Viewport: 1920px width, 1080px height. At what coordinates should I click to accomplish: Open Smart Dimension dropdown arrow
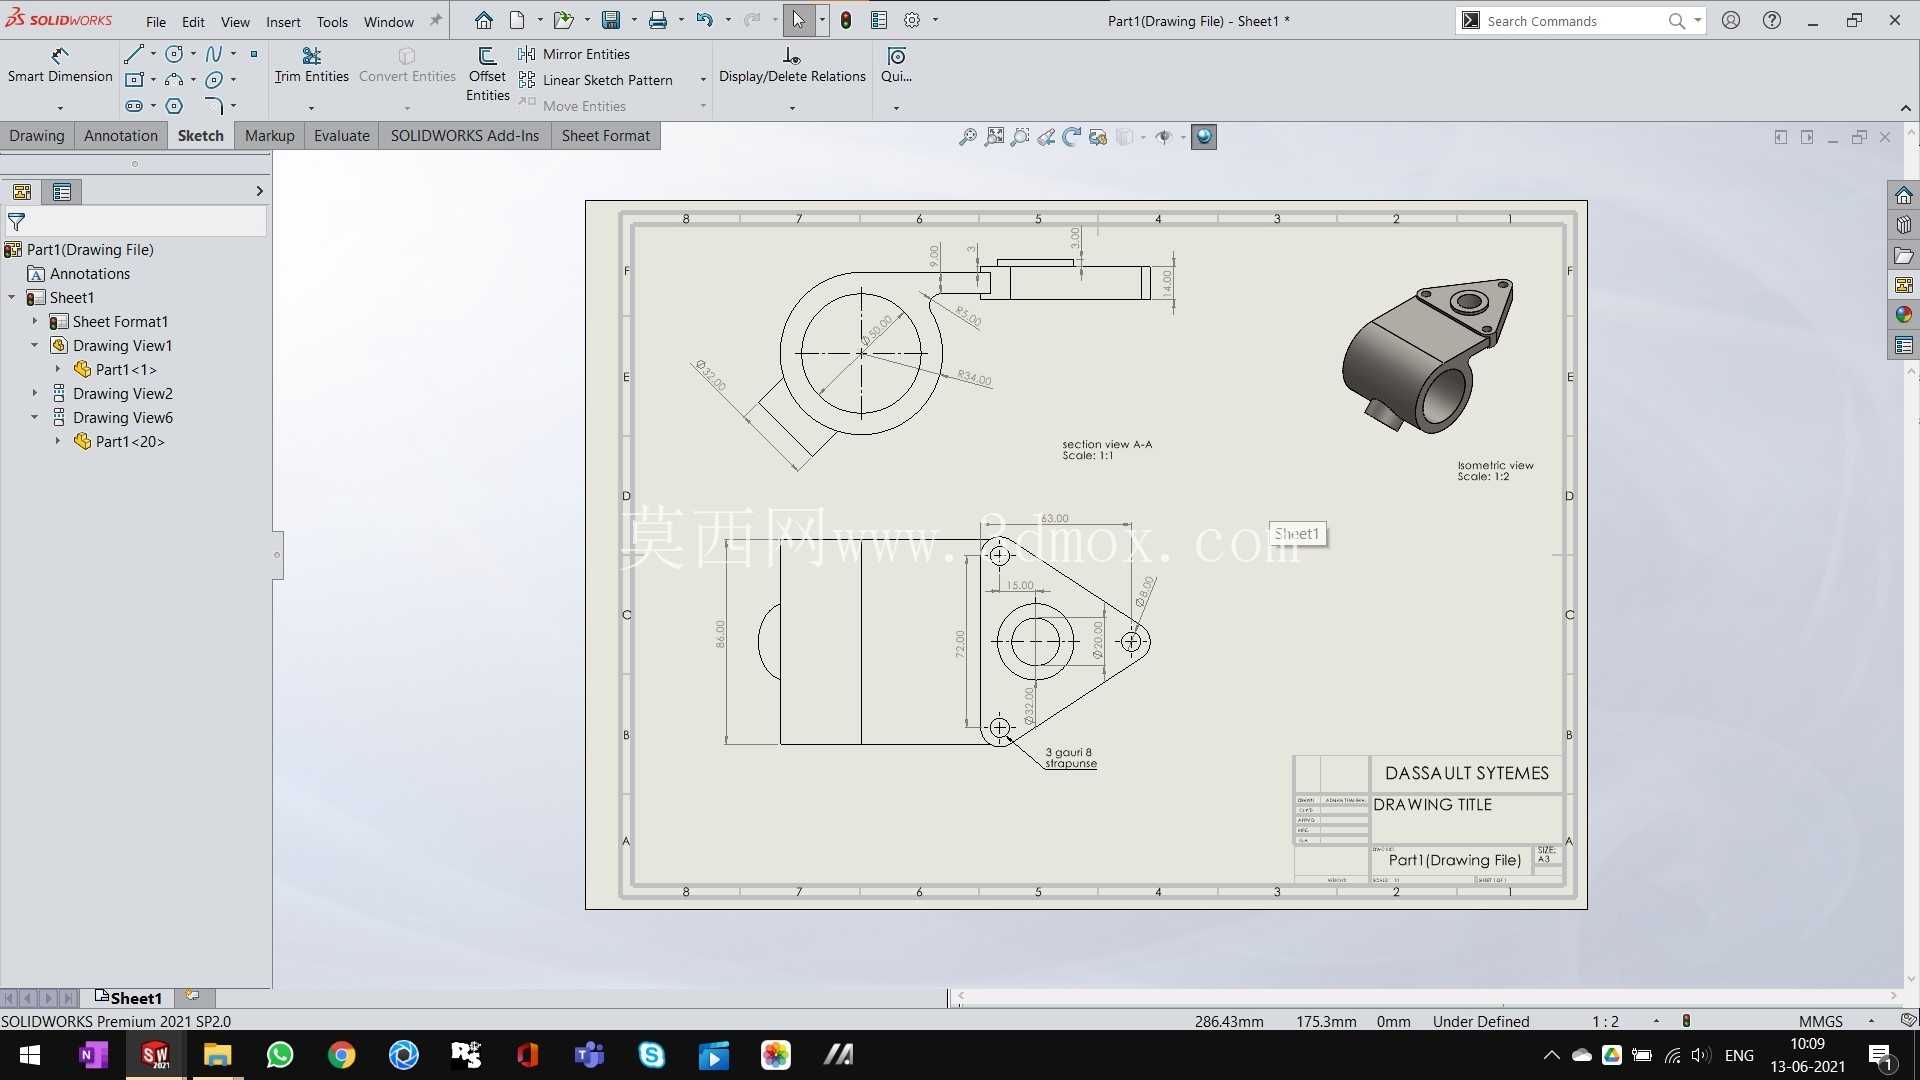click(x=60, y=107)
